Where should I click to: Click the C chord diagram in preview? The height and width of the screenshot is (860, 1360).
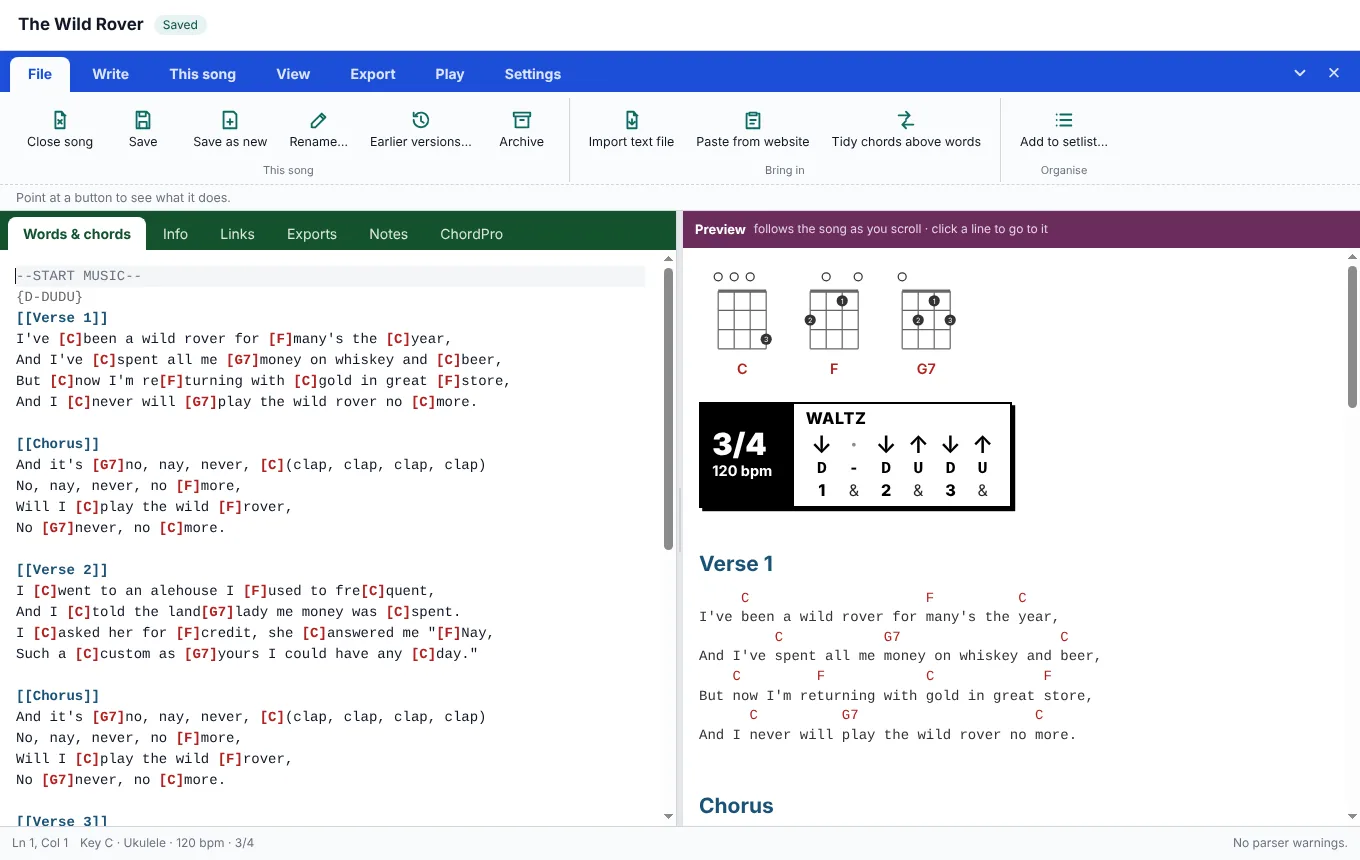point(742,323)
